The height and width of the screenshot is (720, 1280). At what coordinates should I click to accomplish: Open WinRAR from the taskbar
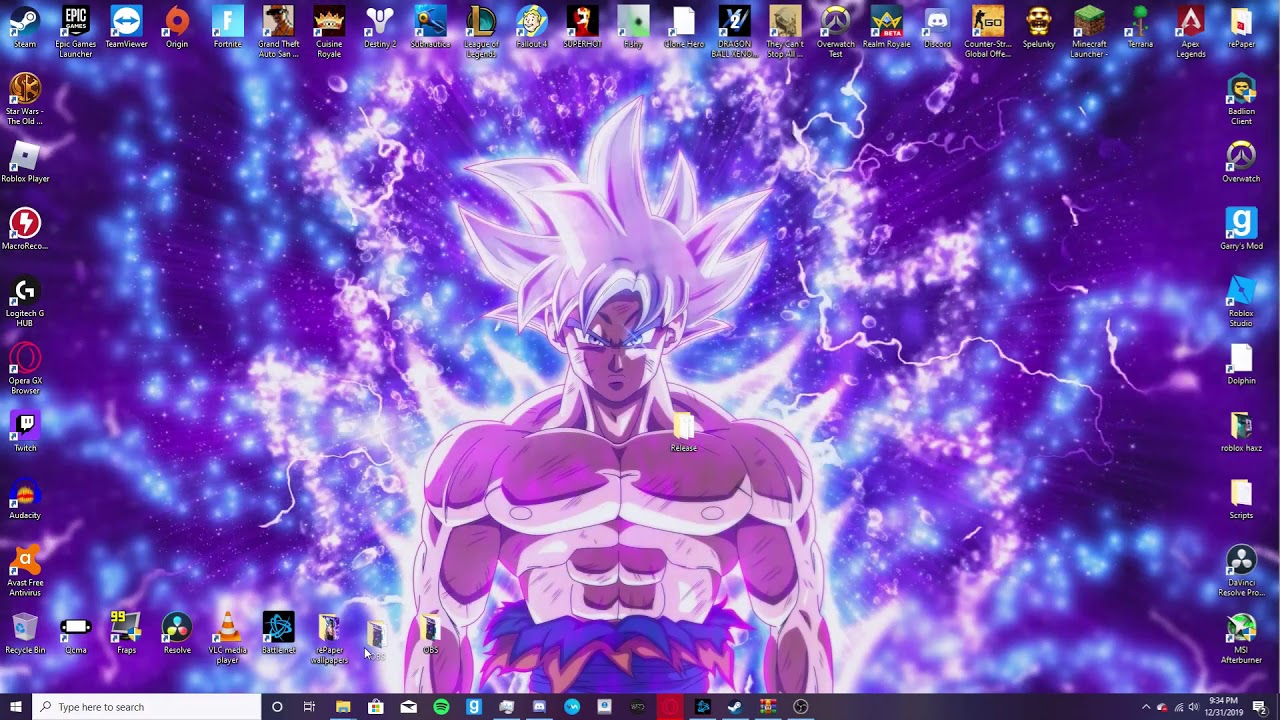pyautogui.click(x=768, y=707)
